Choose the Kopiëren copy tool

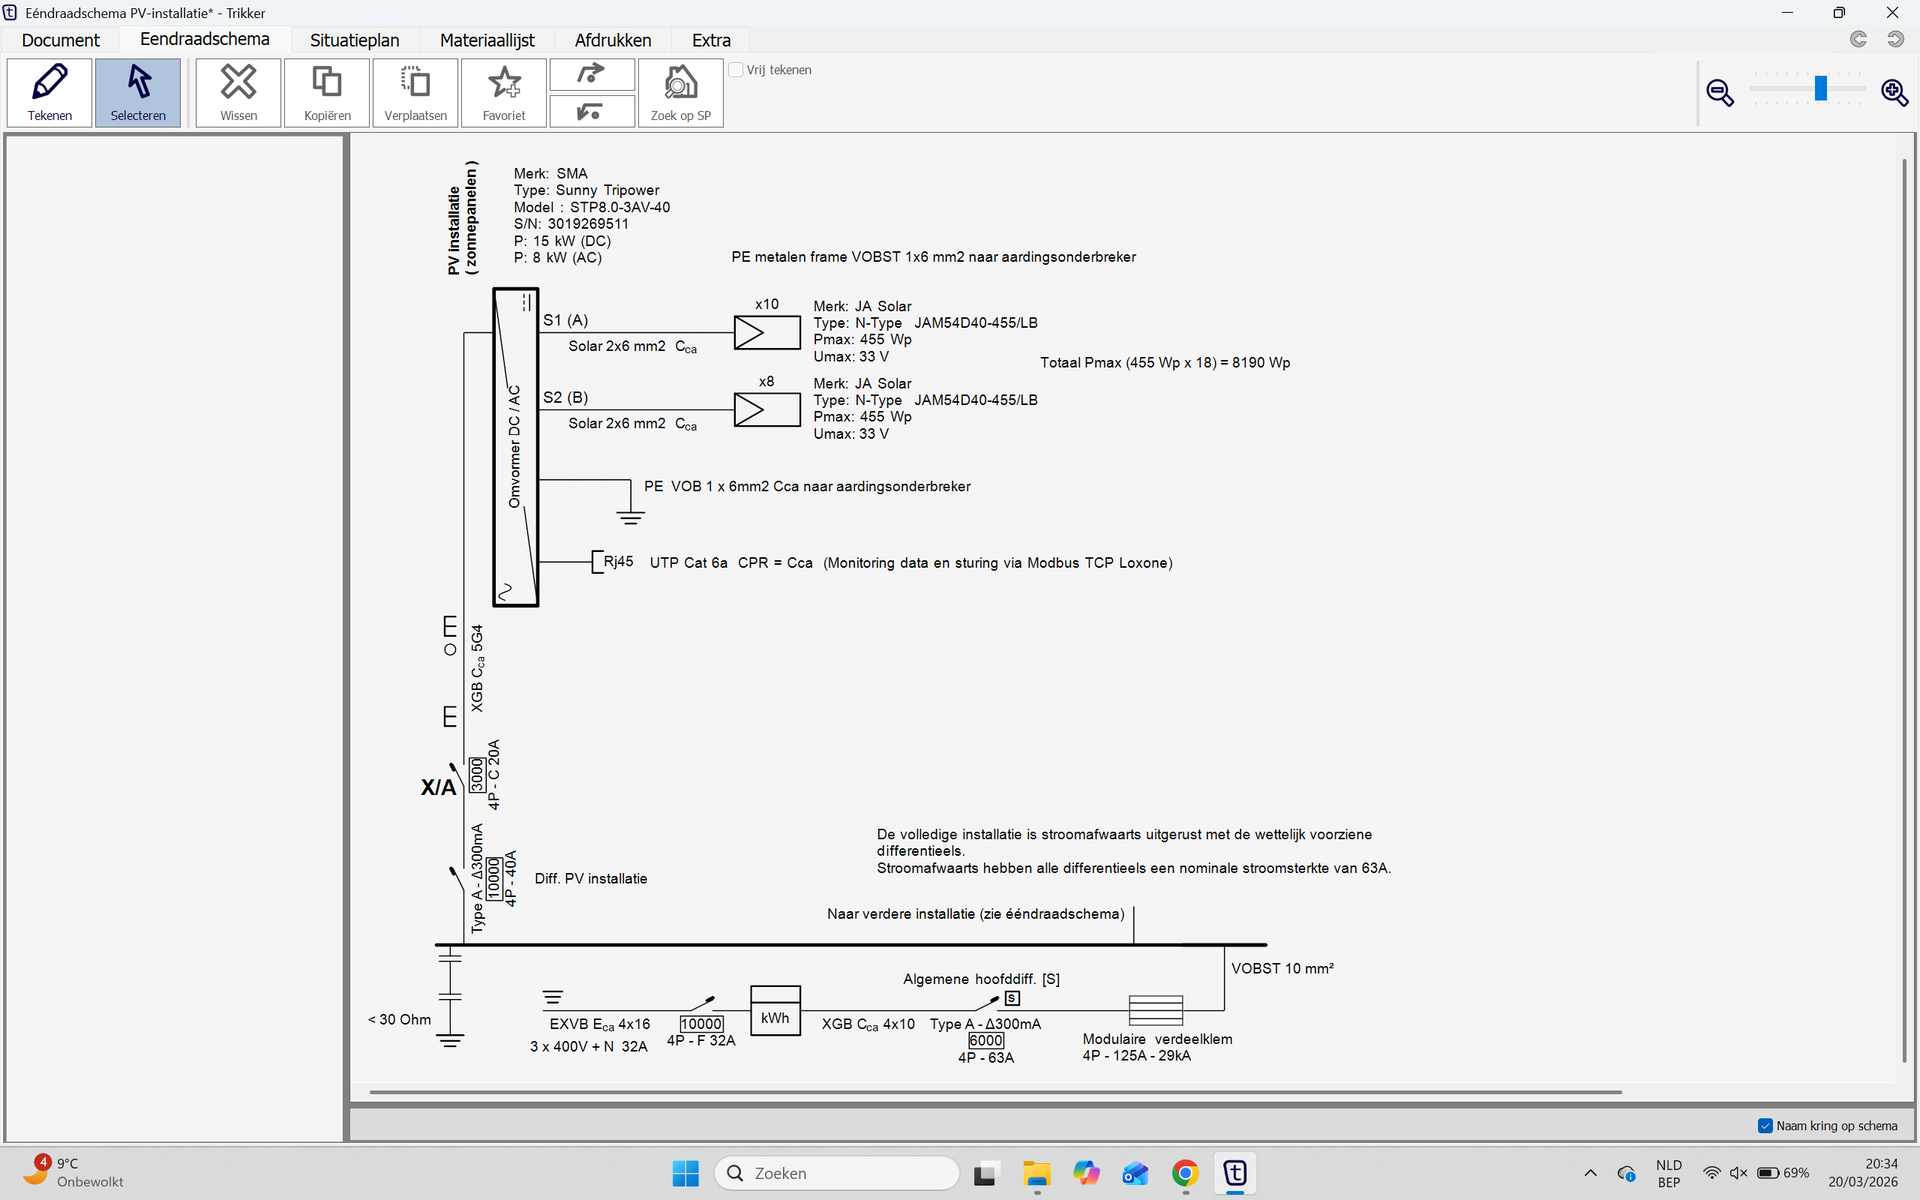tap(327, 92)
